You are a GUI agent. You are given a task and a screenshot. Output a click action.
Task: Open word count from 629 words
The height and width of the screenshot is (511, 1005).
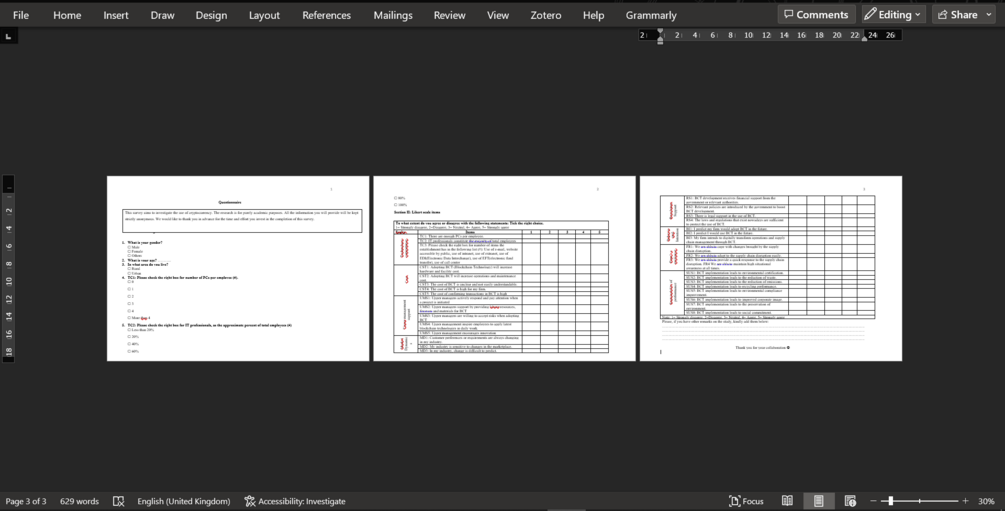(x=79, y=501)
